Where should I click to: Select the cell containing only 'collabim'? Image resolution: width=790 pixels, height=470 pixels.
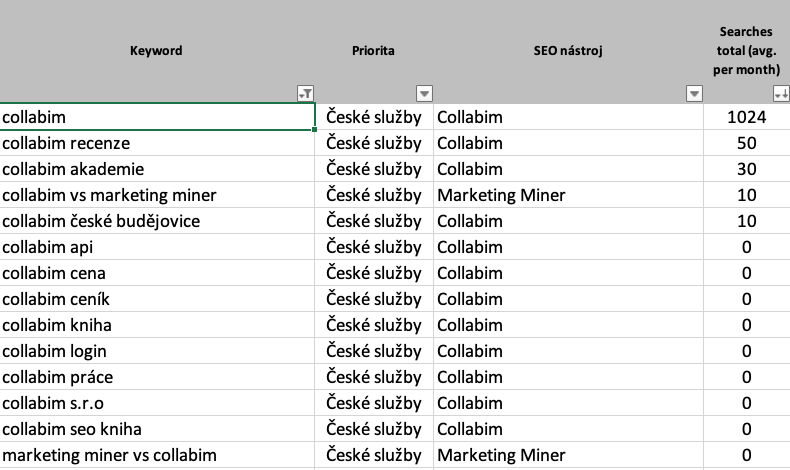pyautogui.click(x=157, y=117)
